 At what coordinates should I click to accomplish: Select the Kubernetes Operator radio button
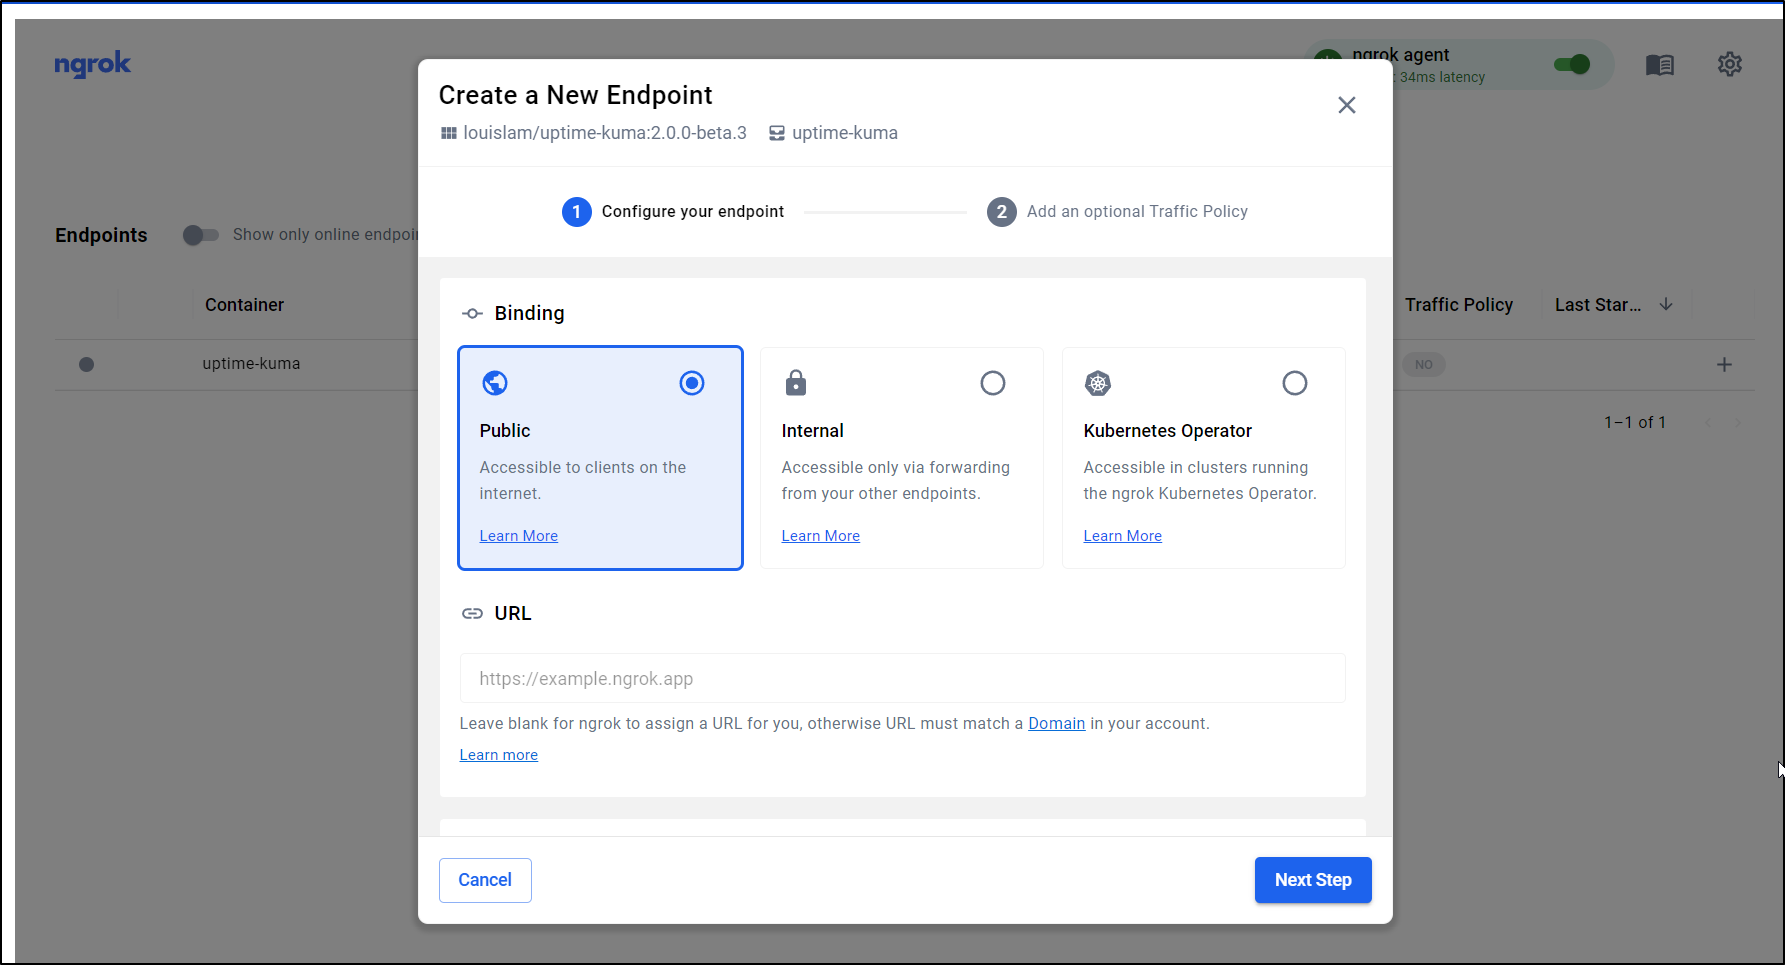tap(1294, 383)
